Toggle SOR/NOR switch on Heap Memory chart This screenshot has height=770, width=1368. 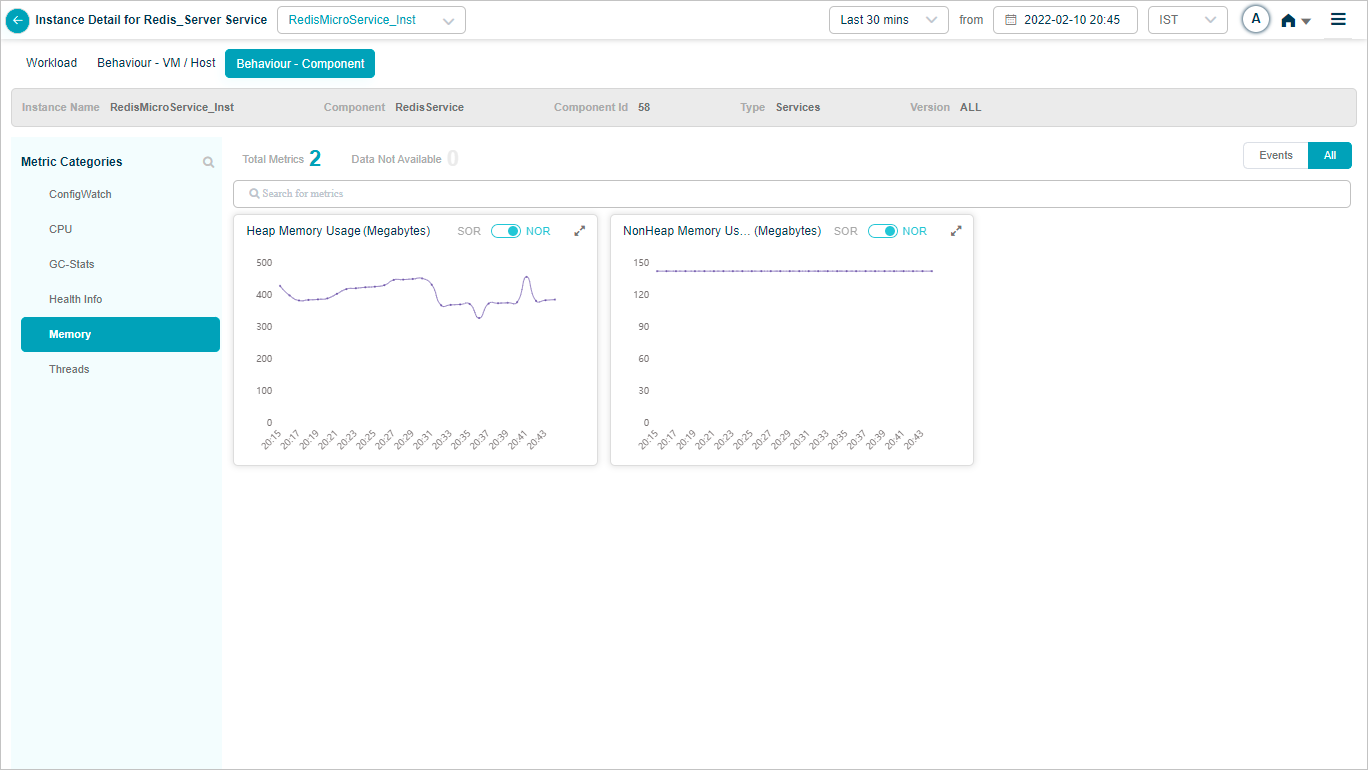pos(505,231)
